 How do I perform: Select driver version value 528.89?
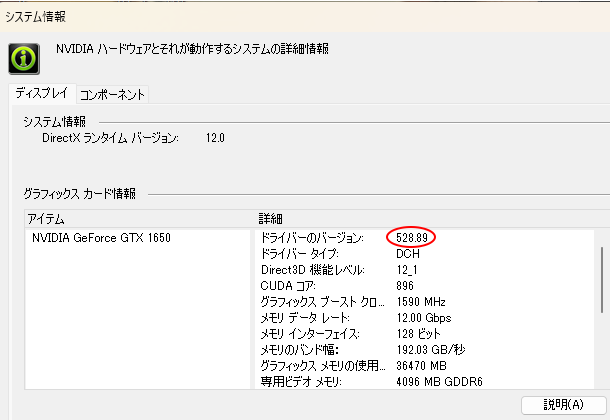pyautogui.click(x=412, y=238)
